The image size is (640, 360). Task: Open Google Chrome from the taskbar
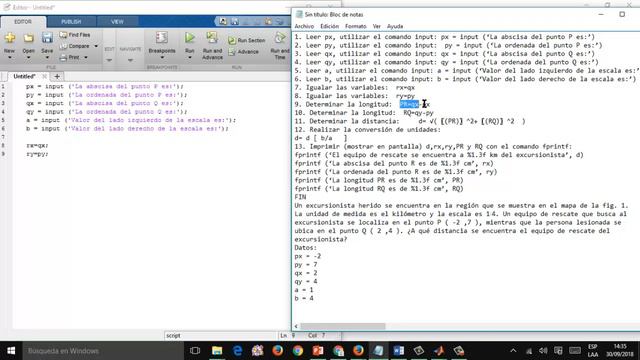[298, 351]
